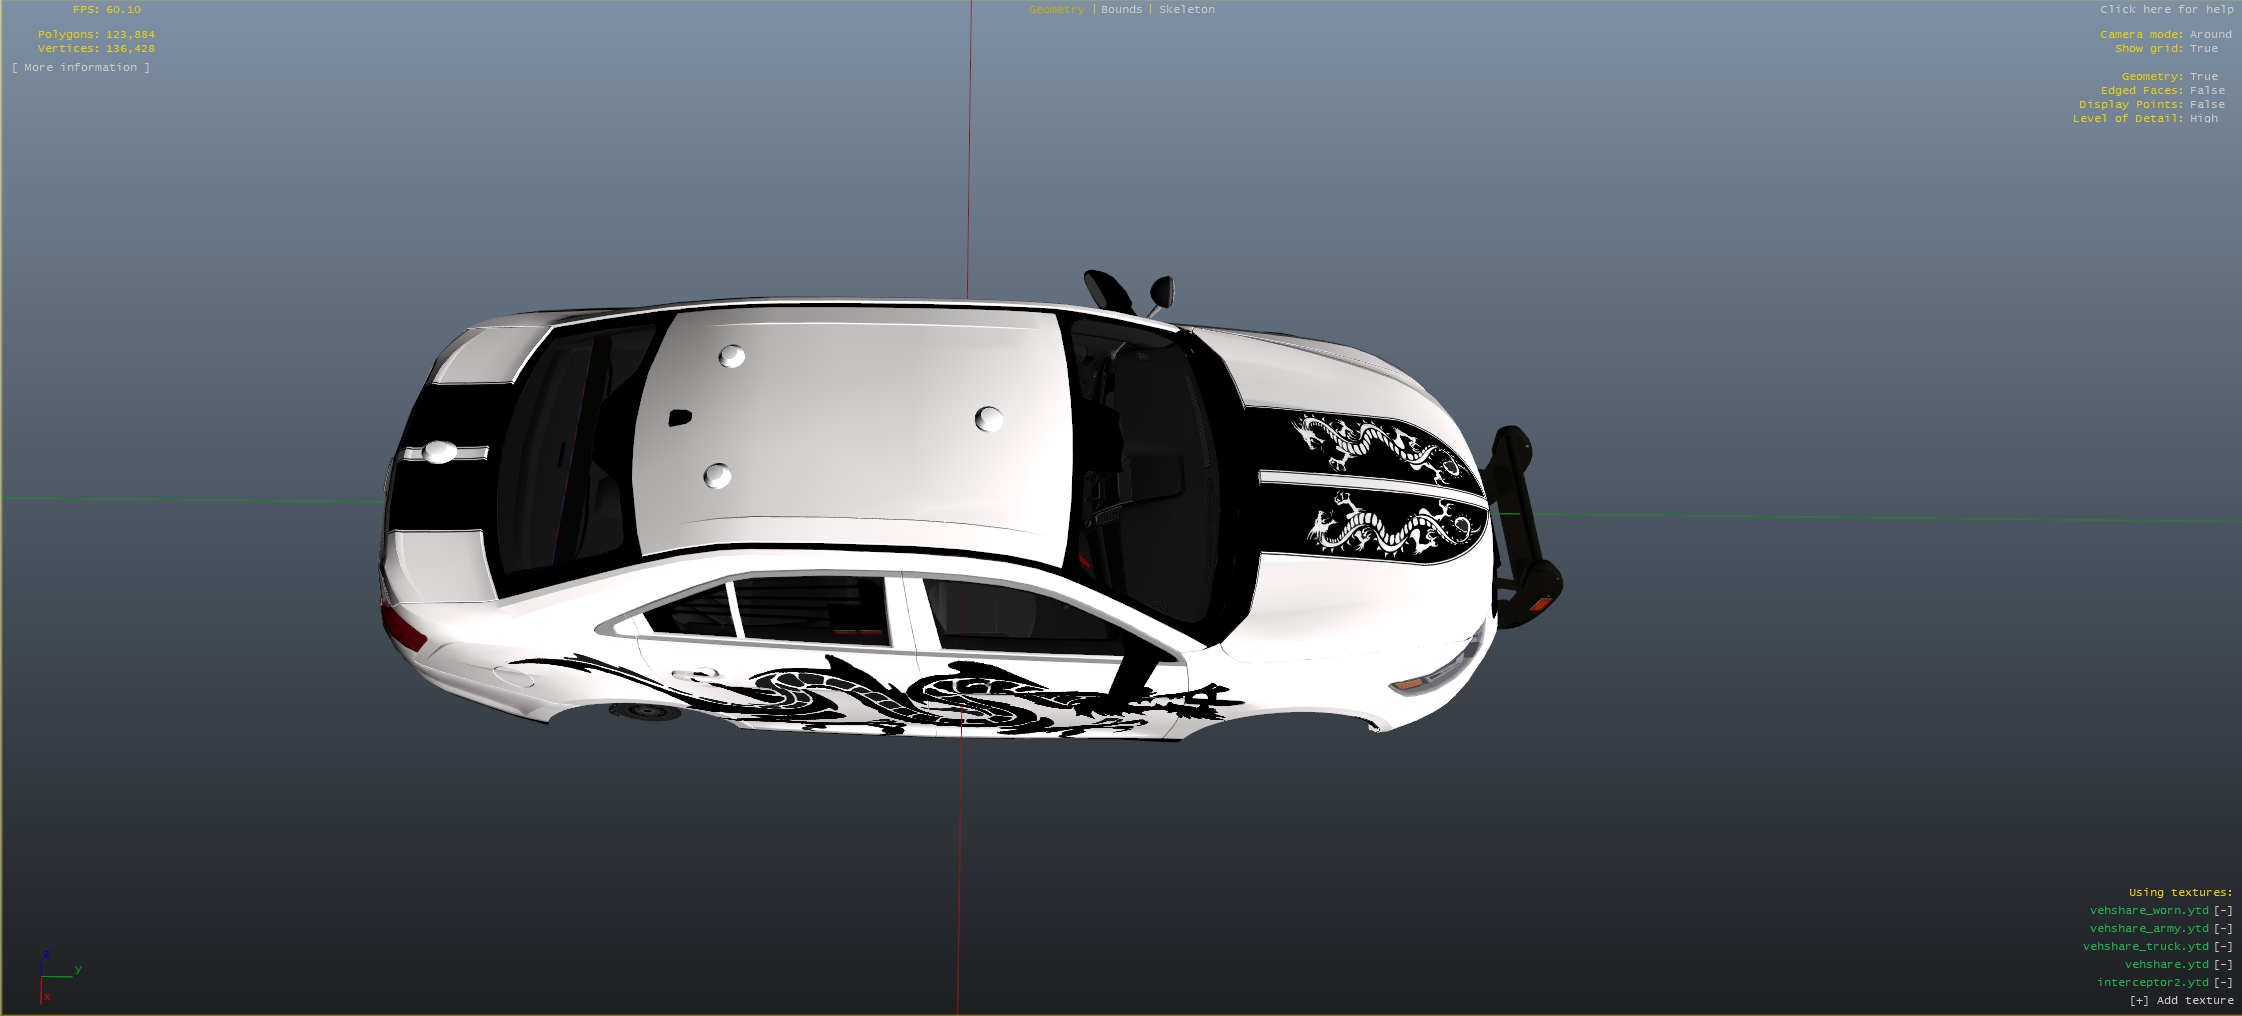The width and height of the screenshot is (2242, 1016).
Task: Open the Click here for help link
Action: pyautogui.click(x=2166, y=10)
